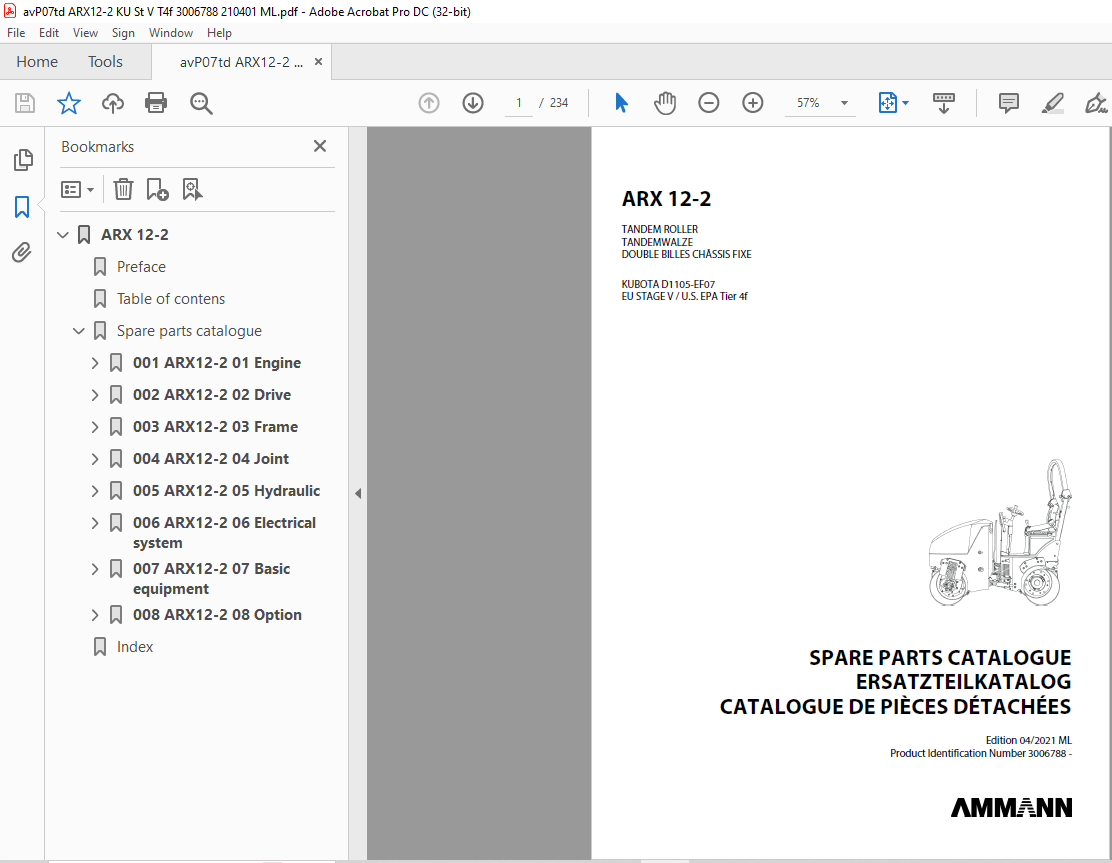Screen dimensions: 1112x863
Task: Find current bookmark icon
Action: click(192, 189)
